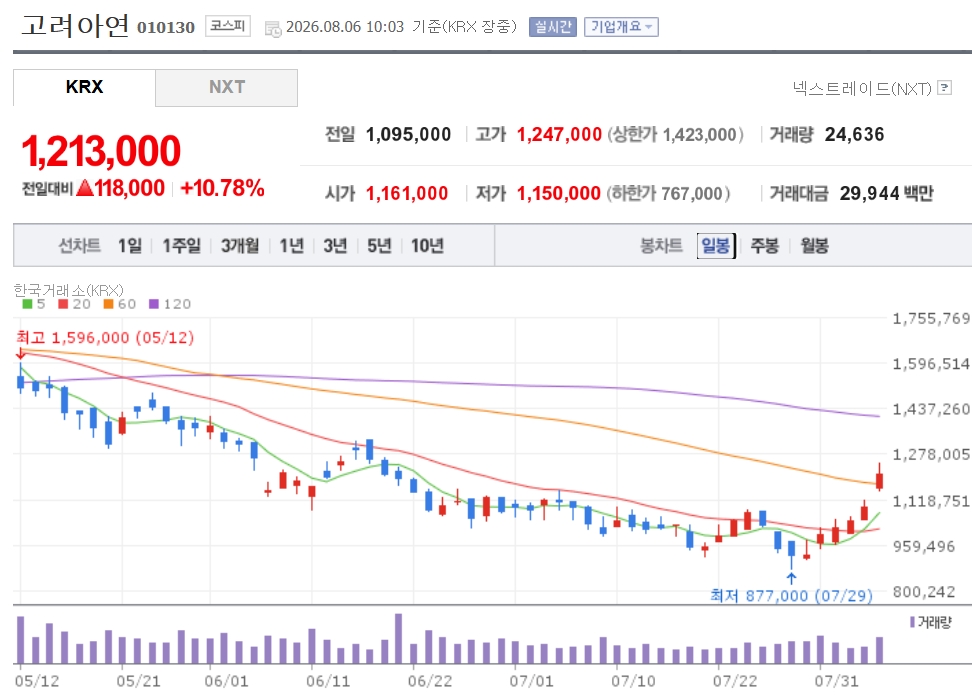Screen dimensions: 972x698
Task: Click the red 20-day moving average legend
Action: click(74, 304)
